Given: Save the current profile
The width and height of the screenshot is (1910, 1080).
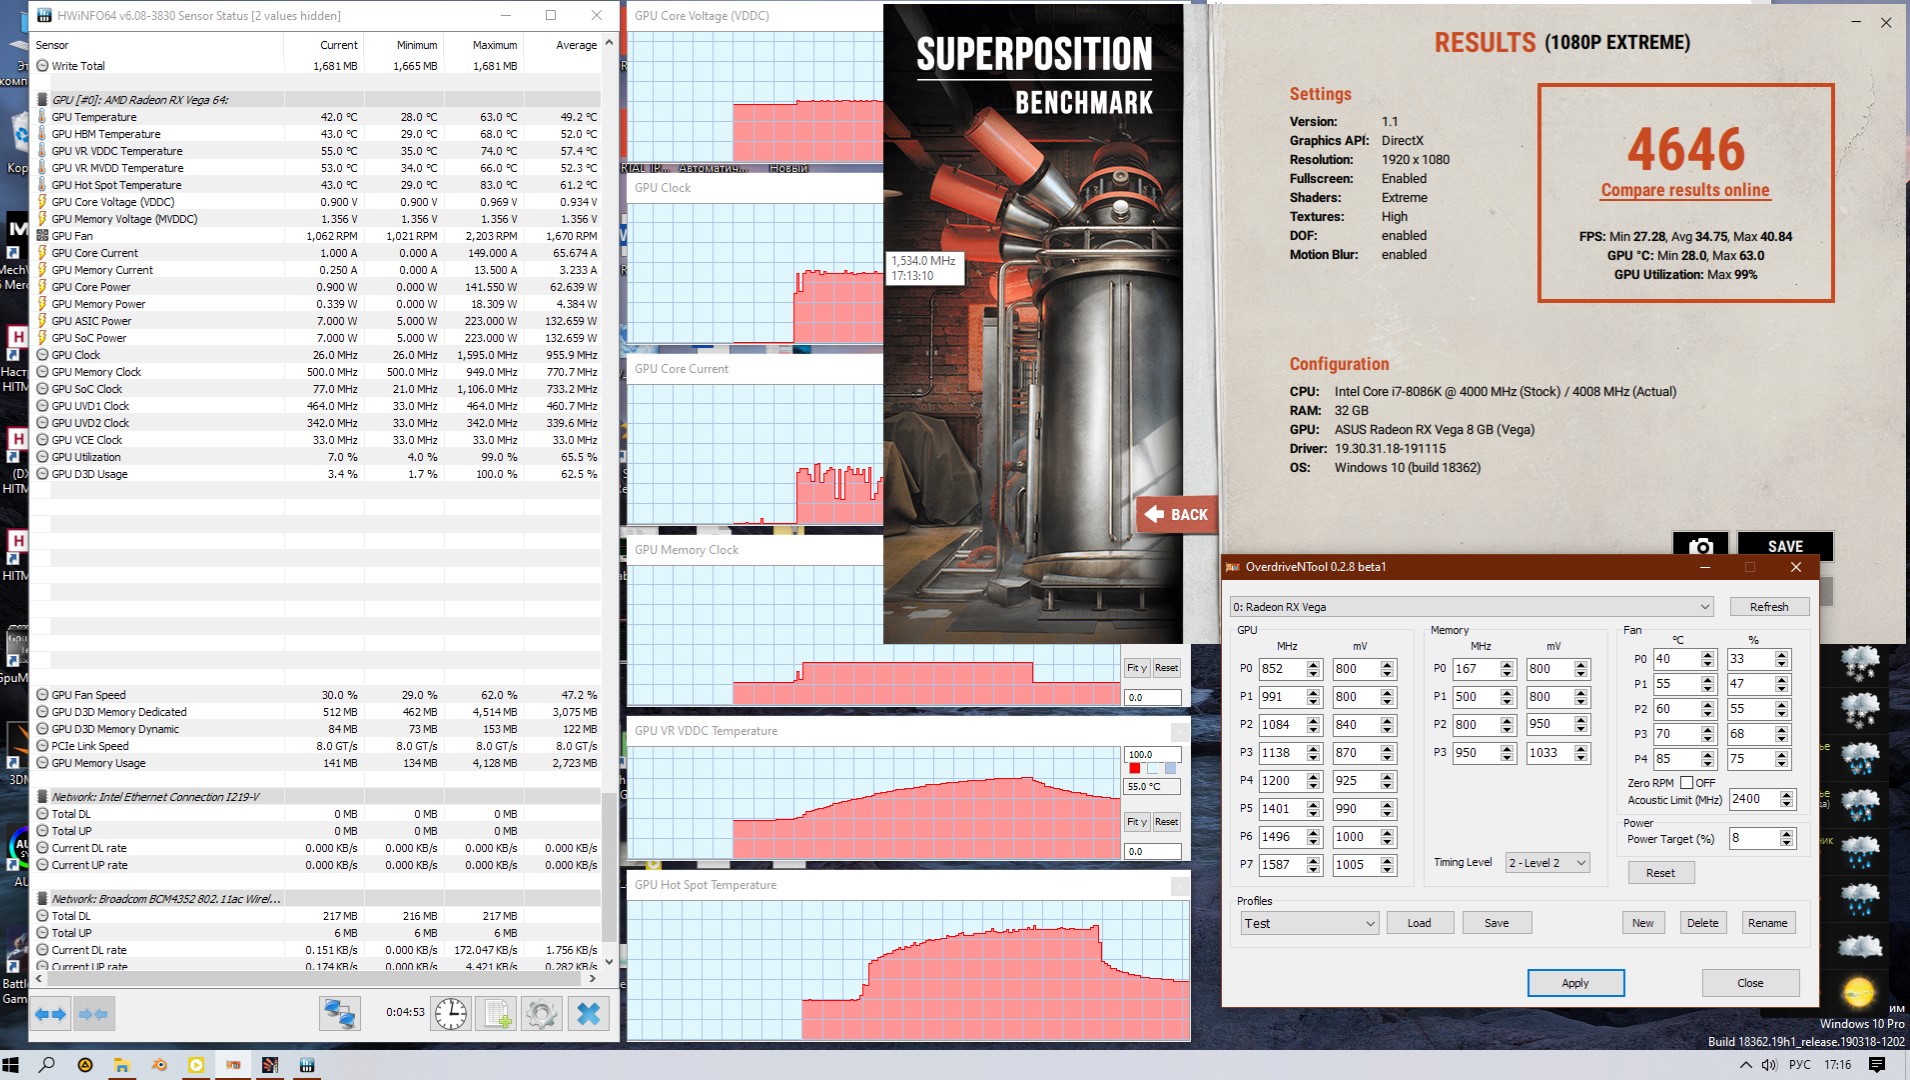Looking at the screenshot, I should pyautogui.click(x=1496, y=923).
